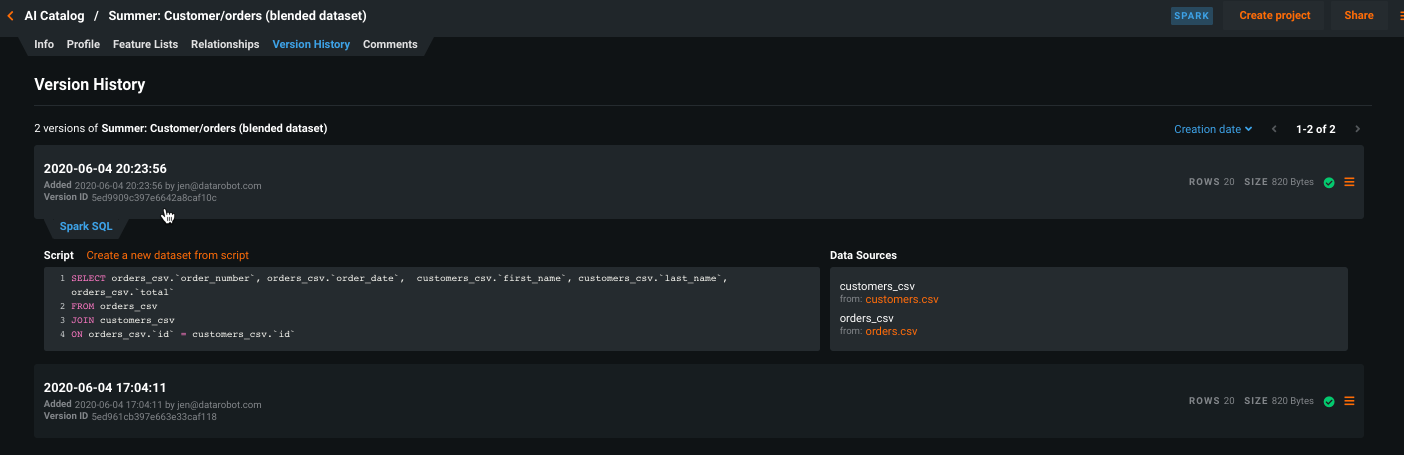Click the back arrow beside AI Catalog
Viewport: 1404px width, 455px height.
pyautogui.click(x=10, y=16)
